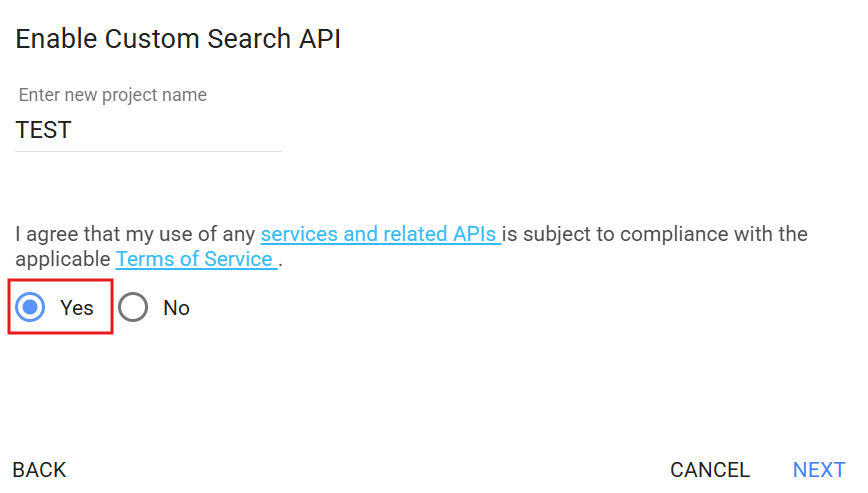Select the No radio button
This screenshot has height=493, width=868.
pos(133,307)
